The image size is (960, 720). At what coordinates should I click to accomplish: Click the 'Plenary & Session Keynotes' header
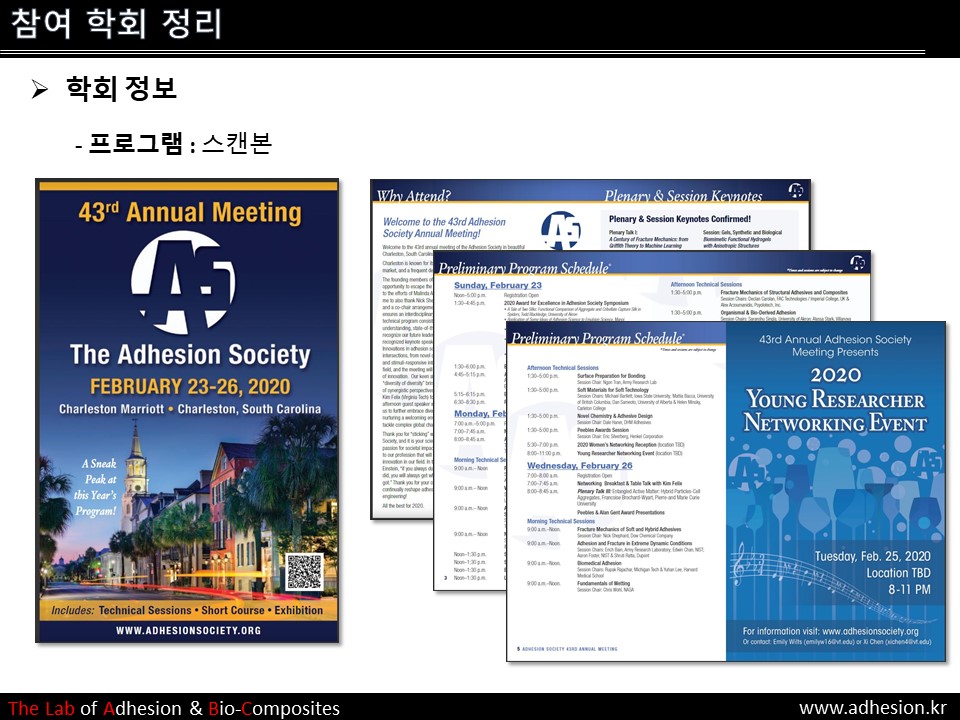(683, 196)
